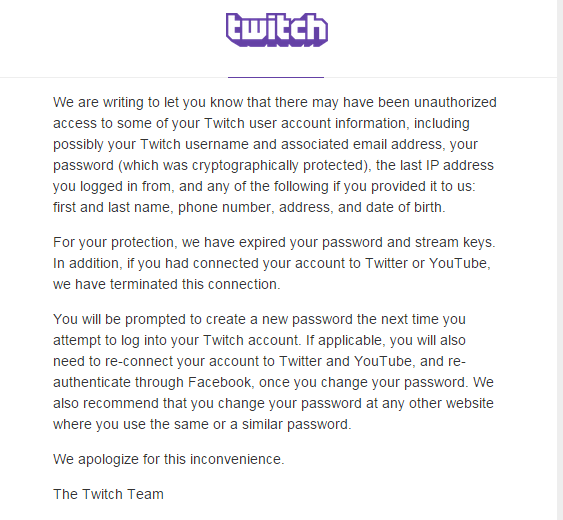Click the vertical scrollbar strip at the right edge
This screenshot has width=563, height=520.
pyautogui.click(x=560, y=260)
